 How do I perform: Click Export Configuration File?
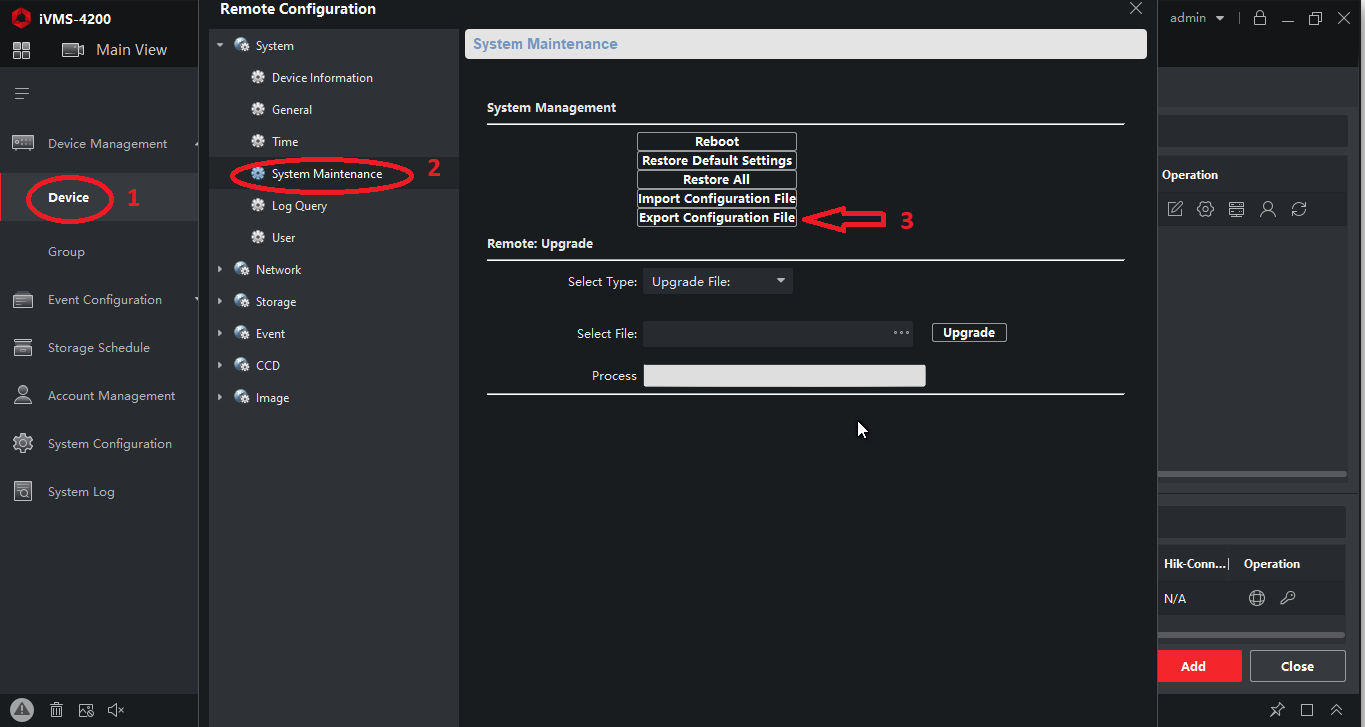point(717,218)
